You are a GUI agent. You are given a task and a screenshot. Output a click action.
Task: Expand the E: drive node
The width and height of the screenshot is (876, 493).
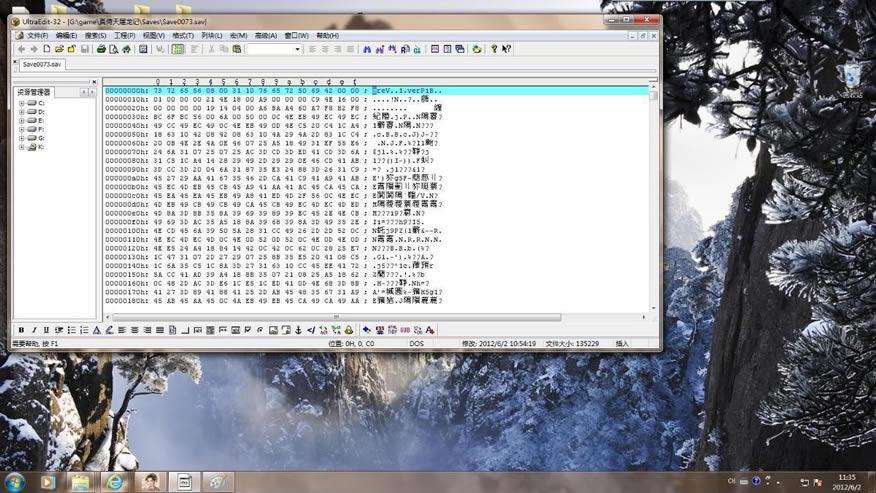pos(21,121)
